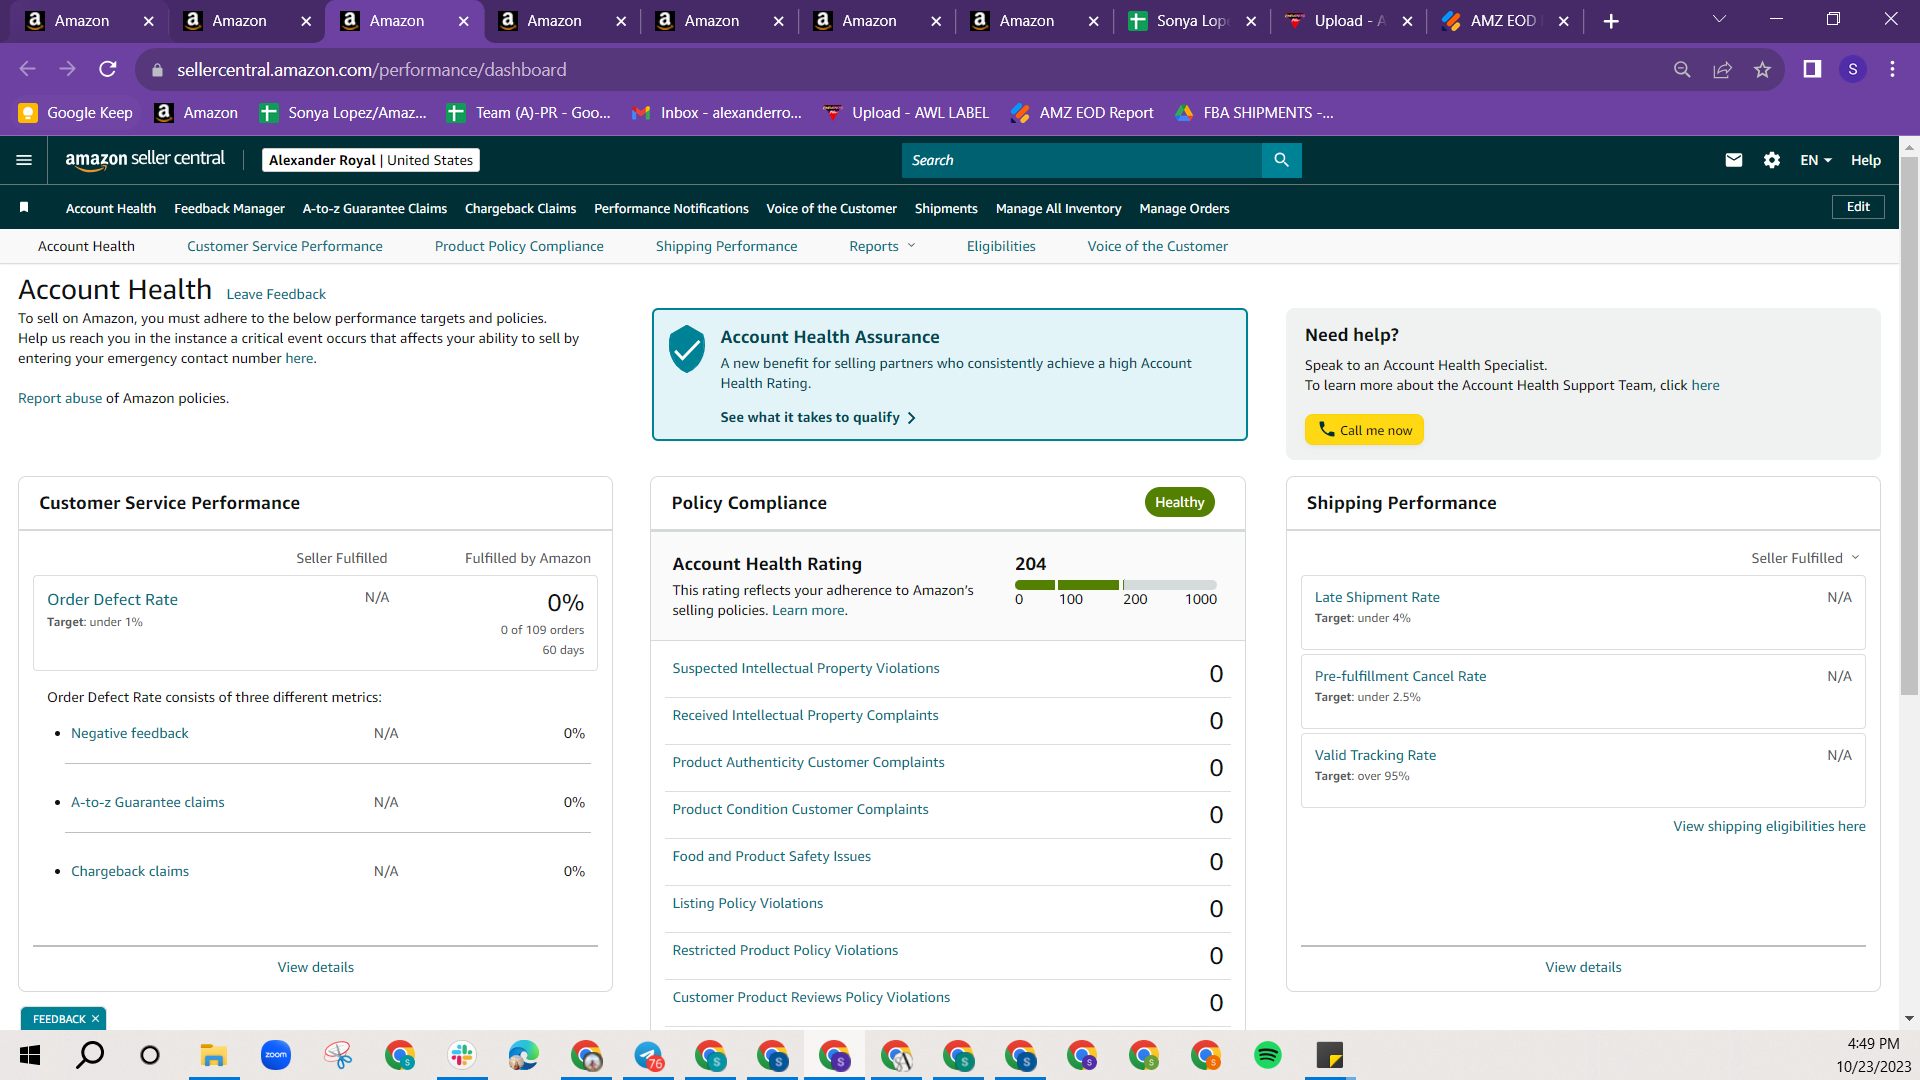1920x1080 pixels.
Task: Open the settings gear in Seller Central
Action: (1772, 160)
